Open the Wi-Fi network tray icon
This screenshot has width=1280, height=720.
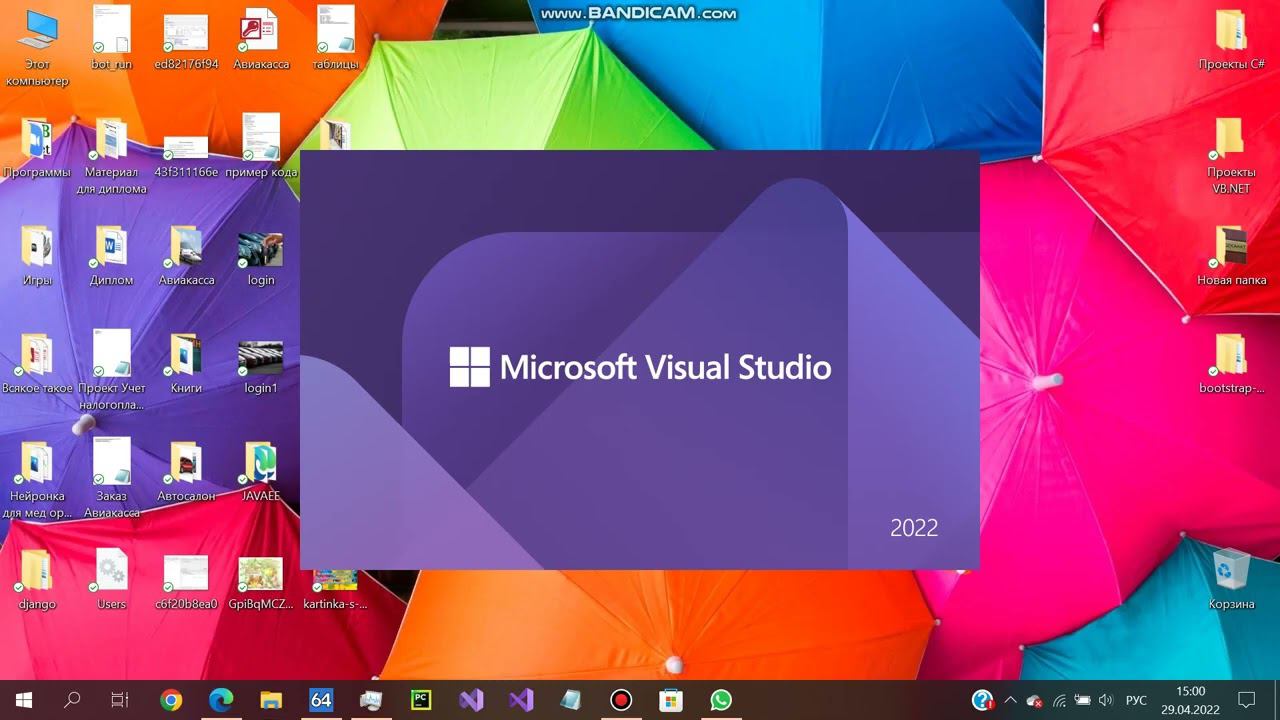pos(1059,700)
